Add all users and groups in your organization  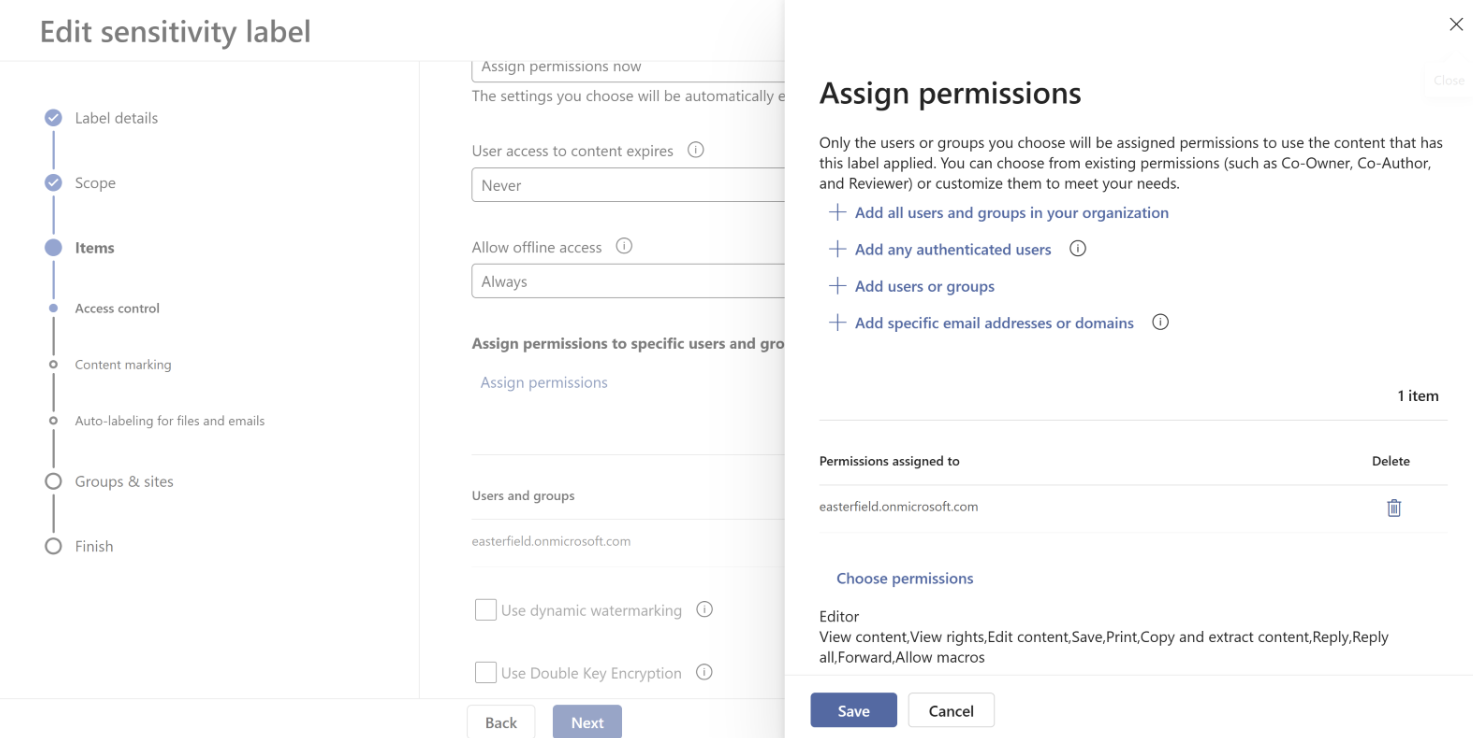pos(1011,213)
